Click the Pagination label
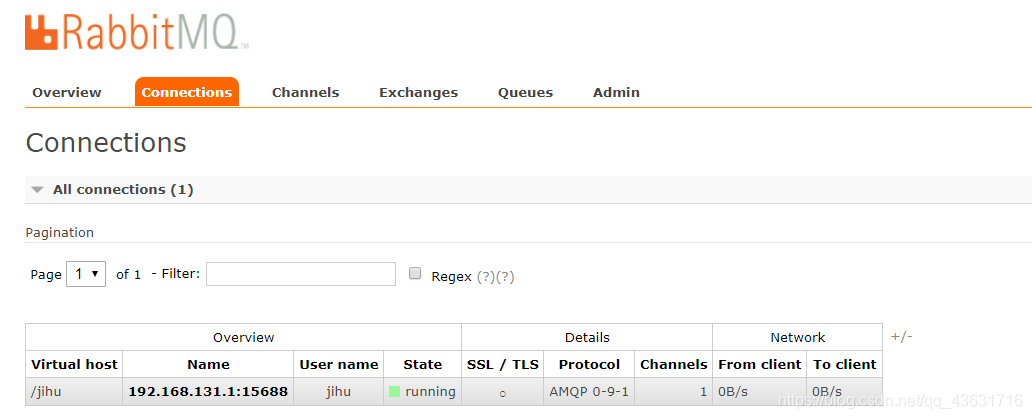 (x=60, y=232)
